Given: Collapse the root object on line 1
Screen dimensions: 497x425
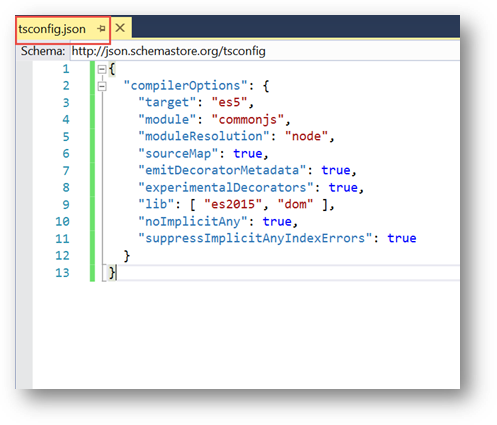Looking at the screenshot, I should click(x=102, y=69).
